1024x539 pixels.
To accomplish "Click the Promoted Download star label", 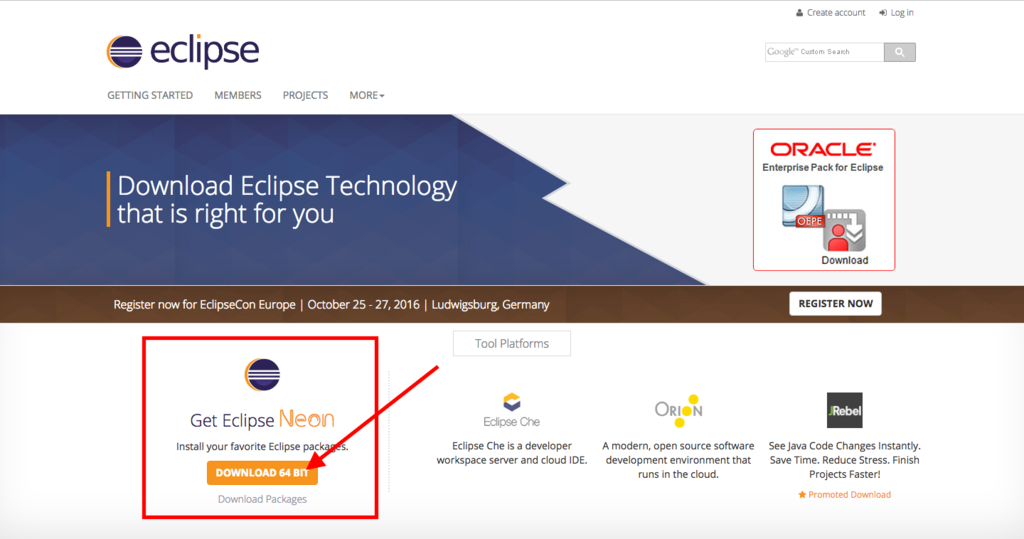I will click(844, 495).
